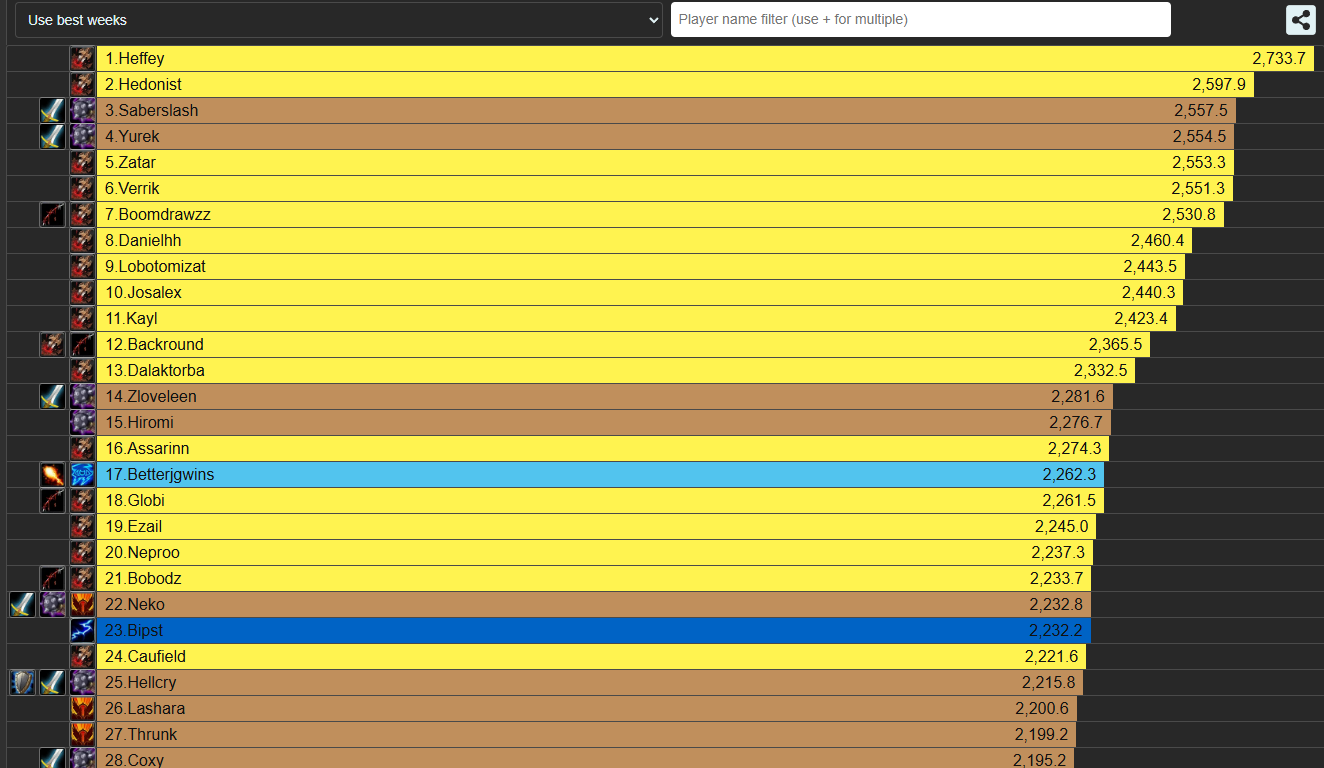The height and width of the screenshot is (768, 1324).
Task: Click the score value 2,460.4
Action: 1158,241
